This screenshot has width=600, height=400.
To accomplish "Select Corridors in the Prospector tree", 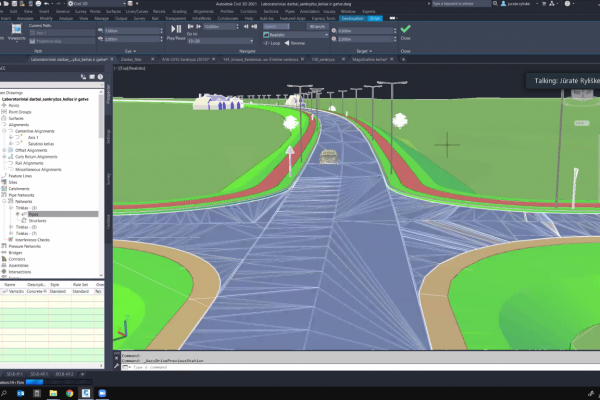I will [x=17, y=259].
